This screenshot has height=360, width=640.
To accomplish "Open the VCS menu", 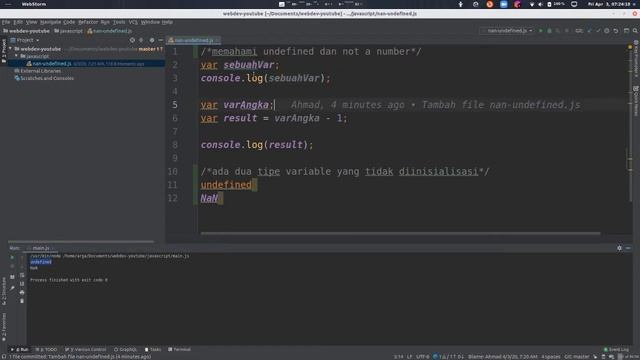I will click(x=133, y=22).
